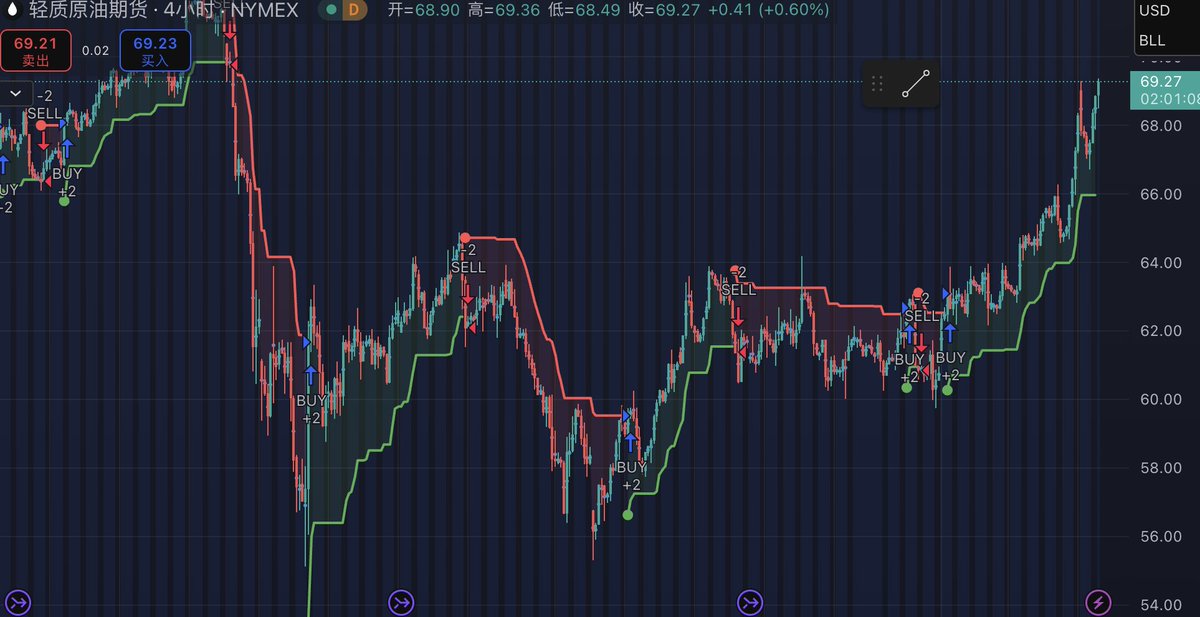
Task: Open the purple rollover marker nearest the chart's horizontal center
Action: click(x=749, y=602)
